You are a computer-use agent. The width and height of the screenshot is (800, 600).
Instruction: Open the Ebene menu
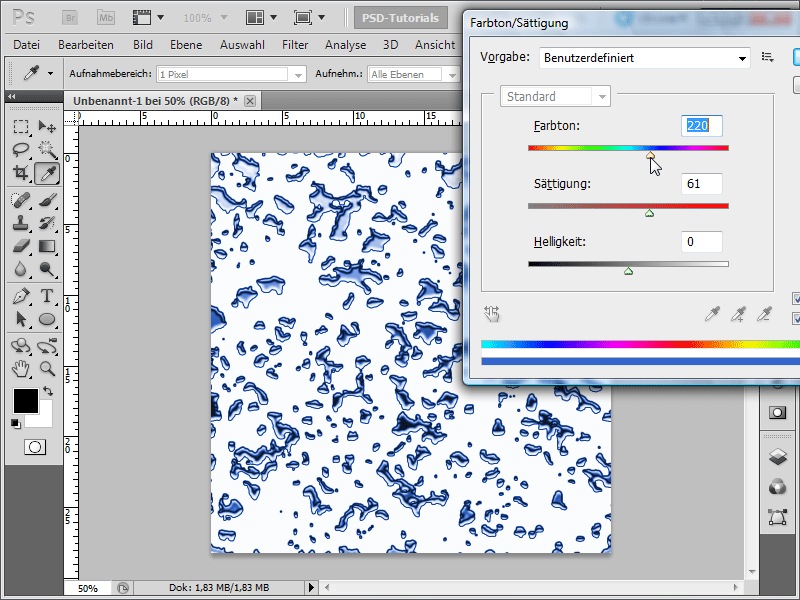tap(186, 45)
